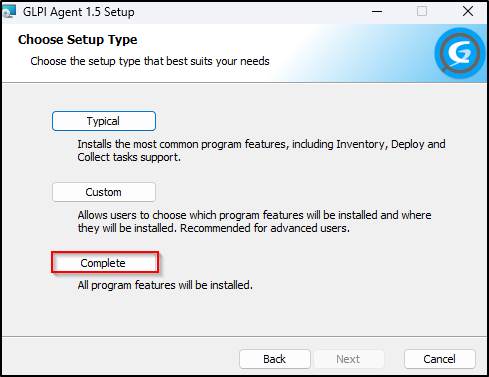Click 'GLPI Agent 1.5 Setup' window title
Image resolution: width=489 pixels, height=377 pixels.
(x=79, y=12)
